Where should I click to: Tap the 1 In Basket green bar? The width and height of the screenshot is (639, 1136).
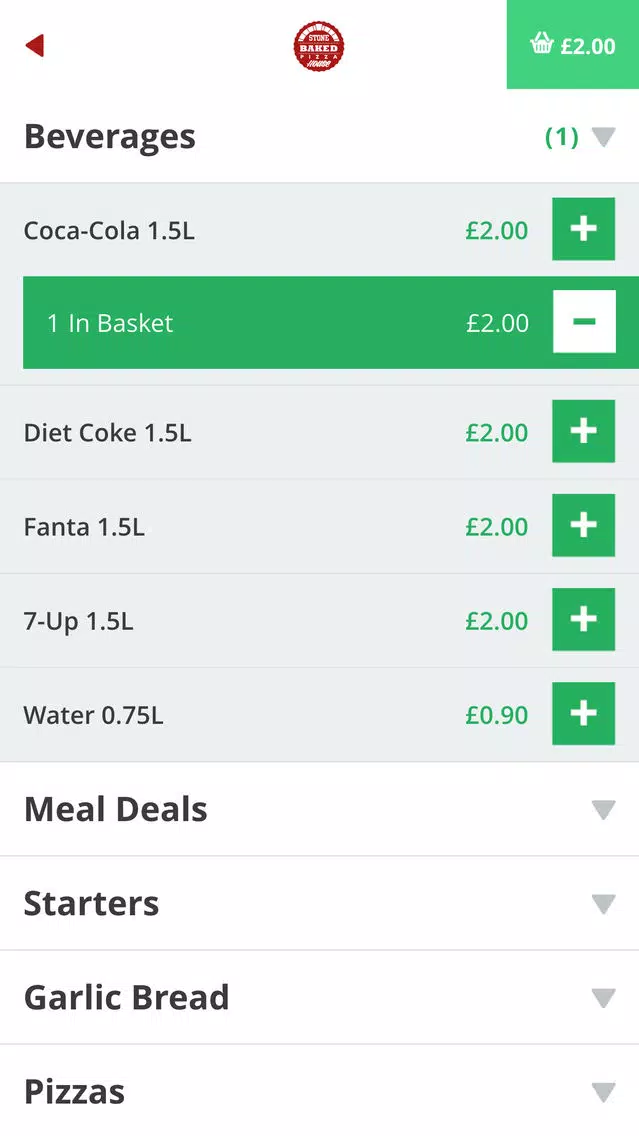coord(331,322)
